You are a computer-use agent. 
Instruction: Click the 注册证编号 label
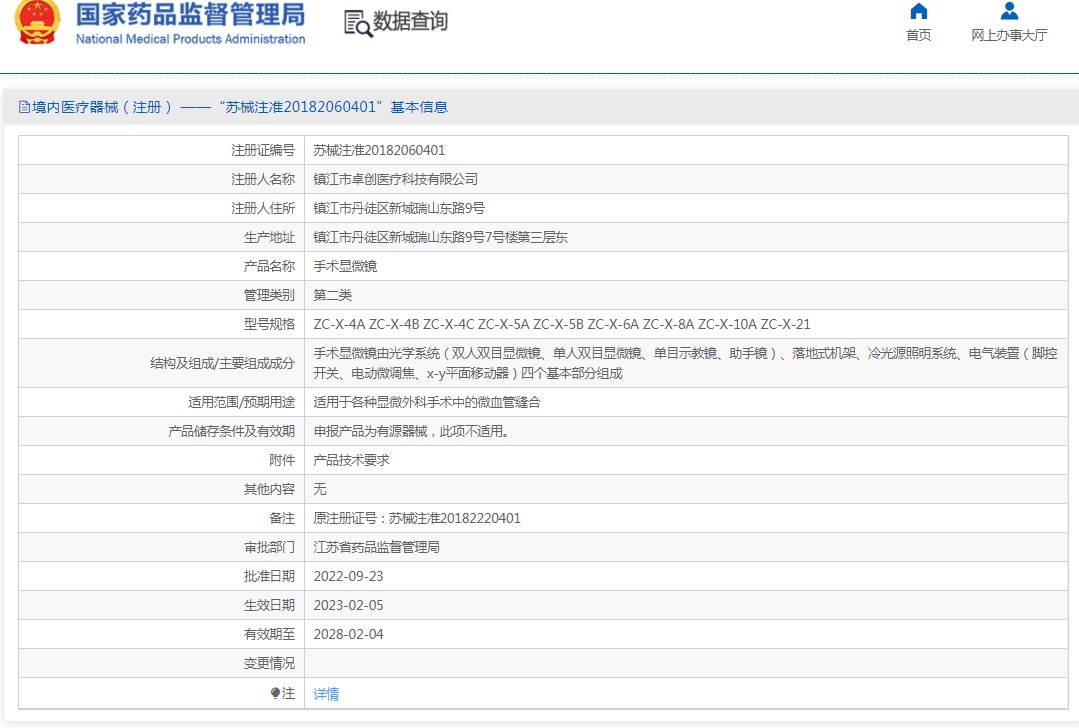(263, 150)
